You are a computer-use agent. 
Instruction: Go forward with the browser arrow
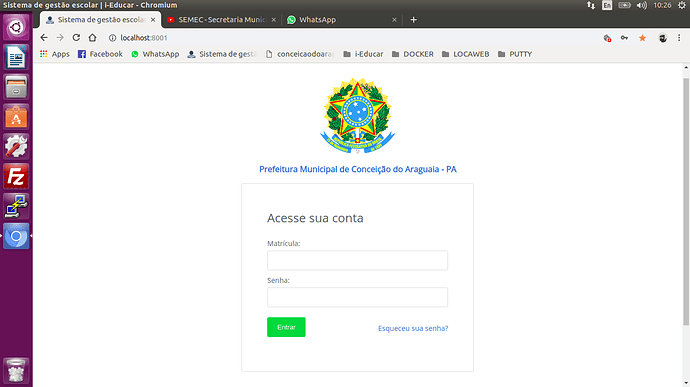60,38
